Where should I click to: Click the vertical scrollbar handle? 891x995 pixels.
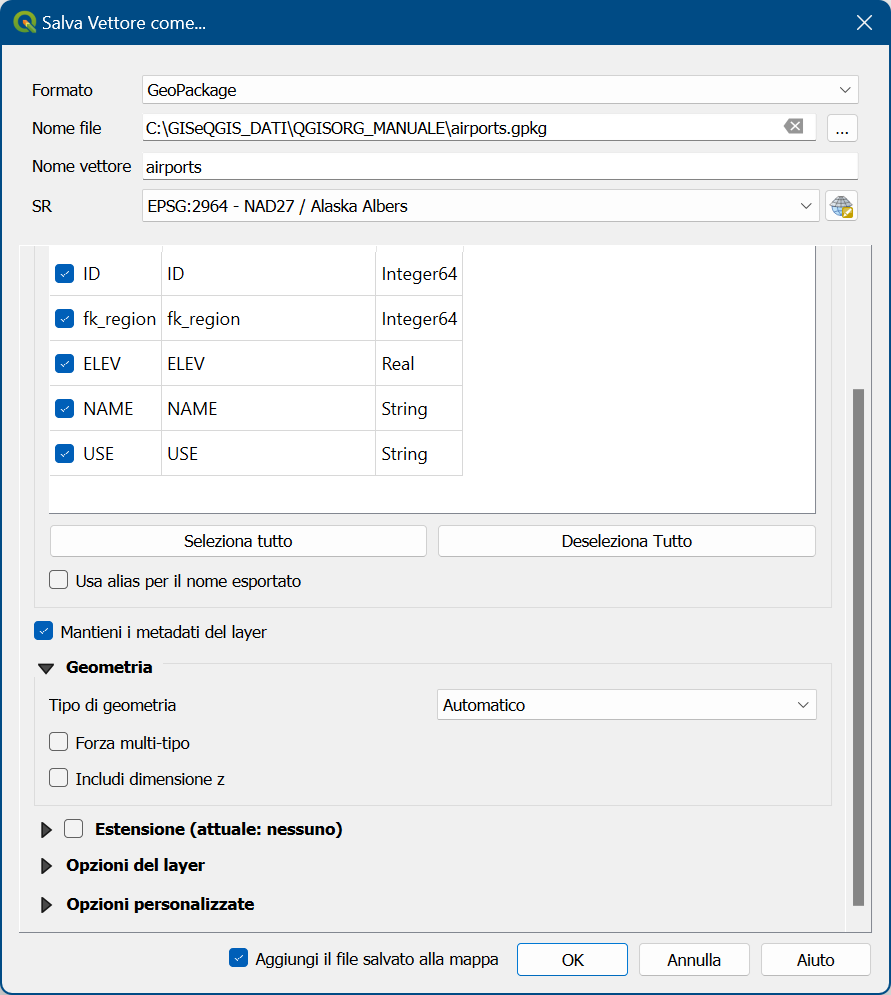(859, 647)
